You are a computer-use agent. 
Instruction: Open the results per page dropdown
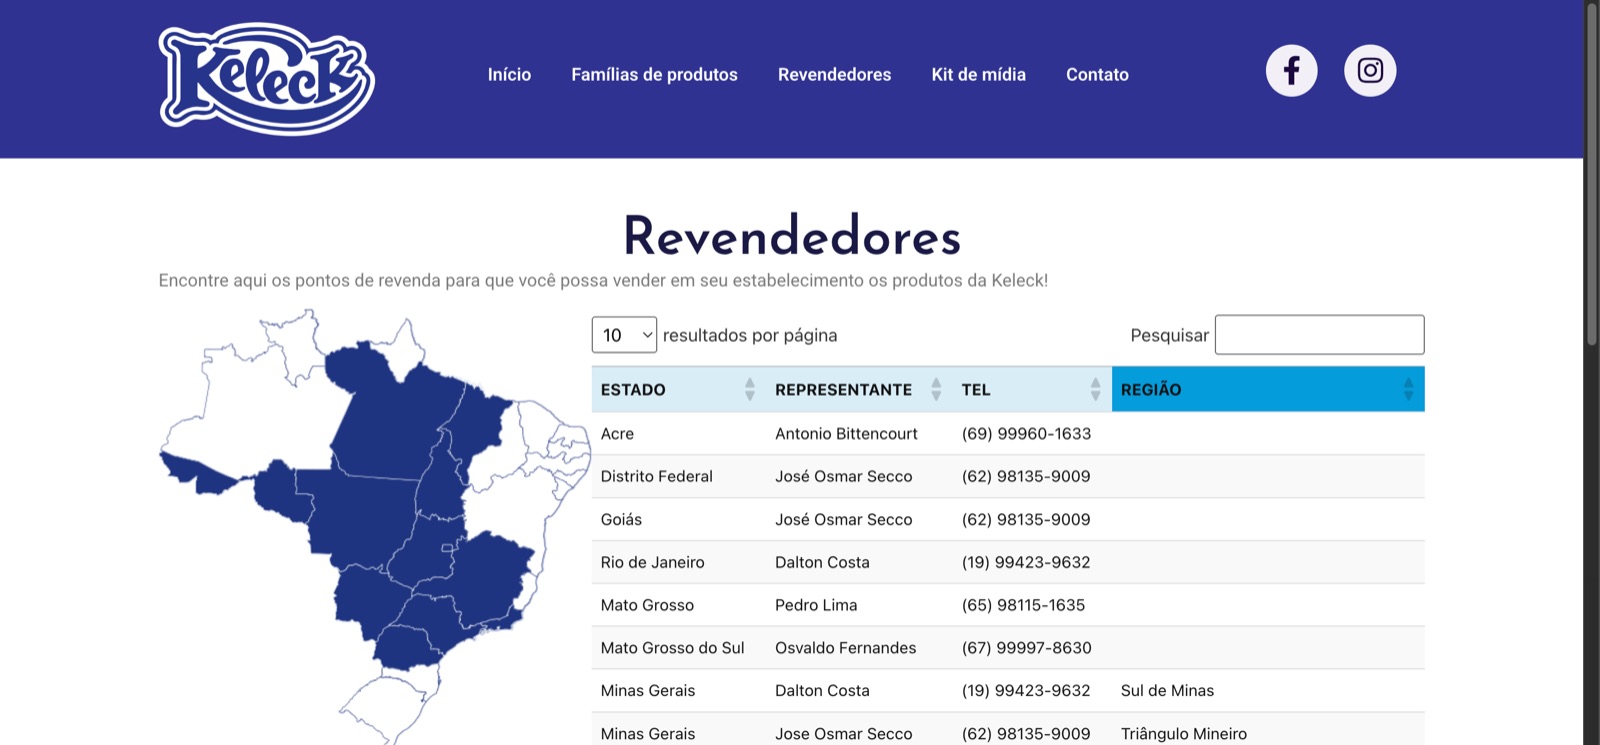click(x=624, y=335)
